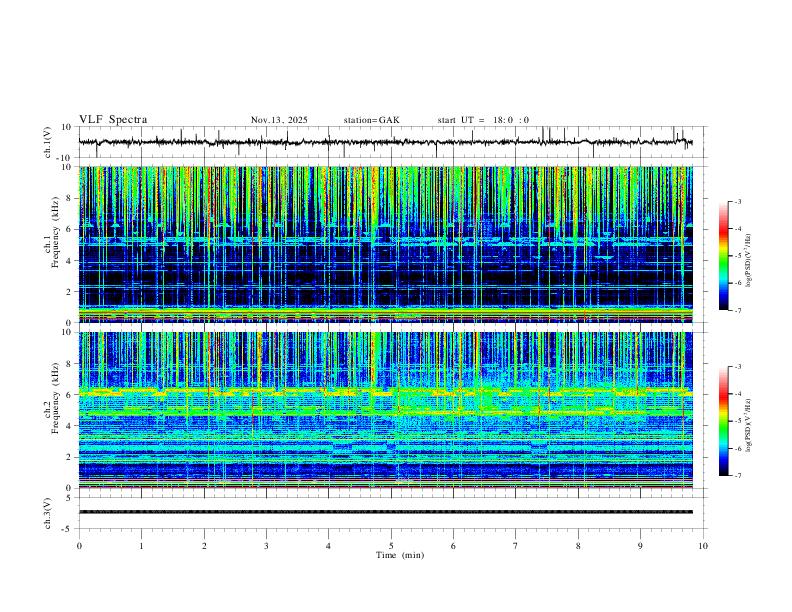Image resolution: width=792 pixels, height=612 pixels.
Task: Click the ch.2 spectrogram color scale bar
Action: tap(723, 421)
